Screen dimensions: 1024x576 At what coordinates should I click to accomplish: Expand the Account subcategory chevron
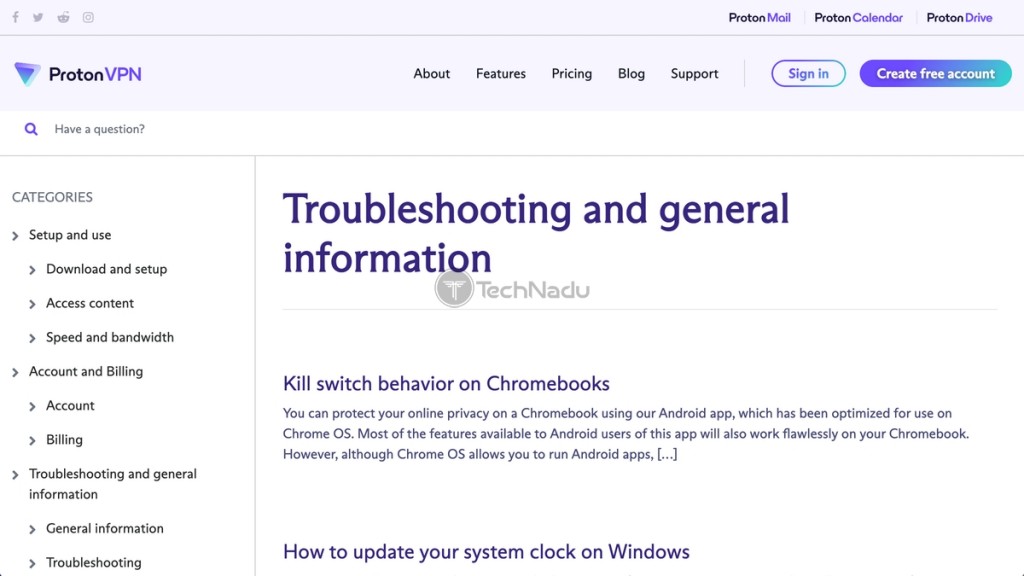[x=32, y=406]
